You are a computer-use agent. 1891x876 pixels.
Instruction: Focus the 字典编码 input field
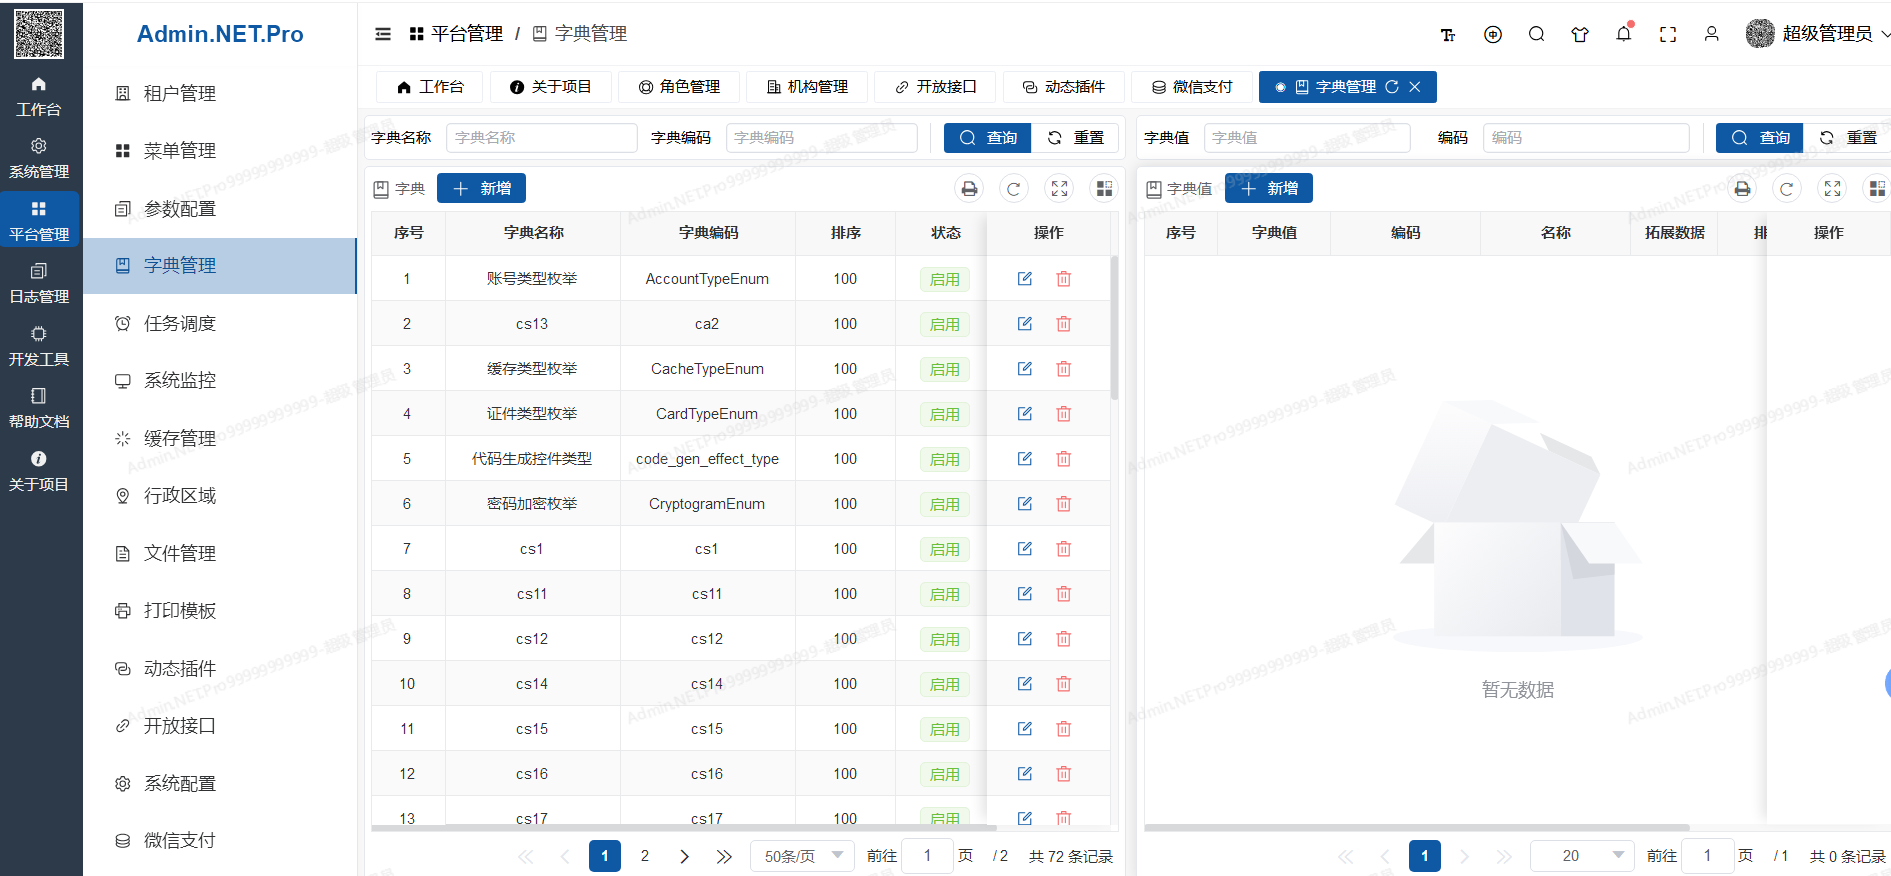pyautogui.click(x=822, y=138)
